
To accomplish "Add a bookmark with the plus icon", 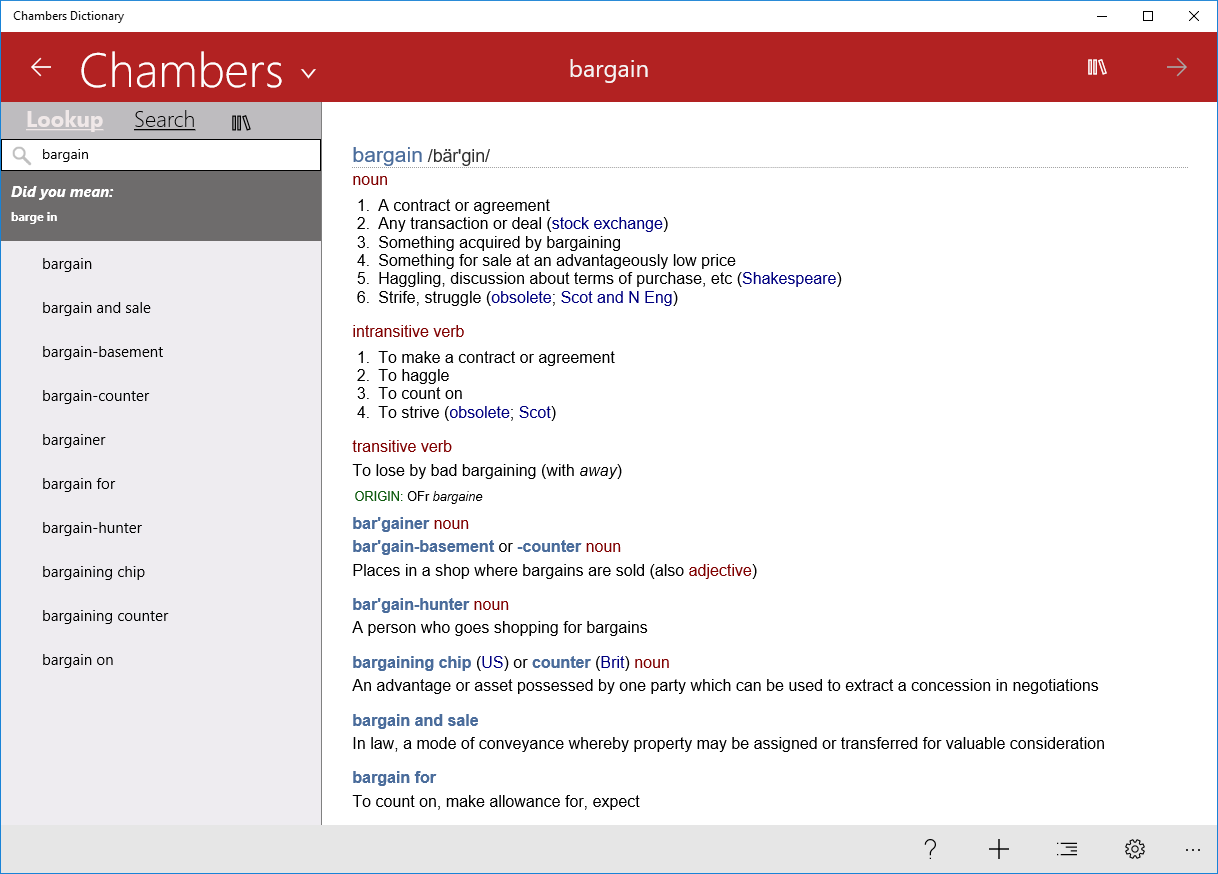I will 998,848.
